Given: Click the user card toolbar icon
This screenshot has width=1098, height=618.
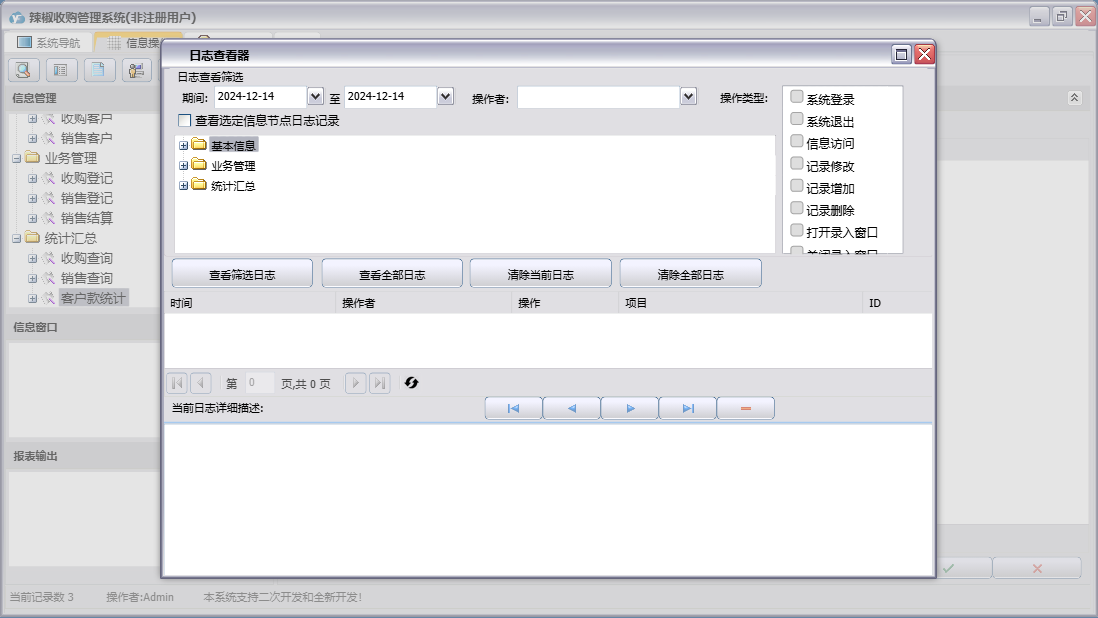Looking at the screenshot, I should pyautogui.click(x=137, y=70).
